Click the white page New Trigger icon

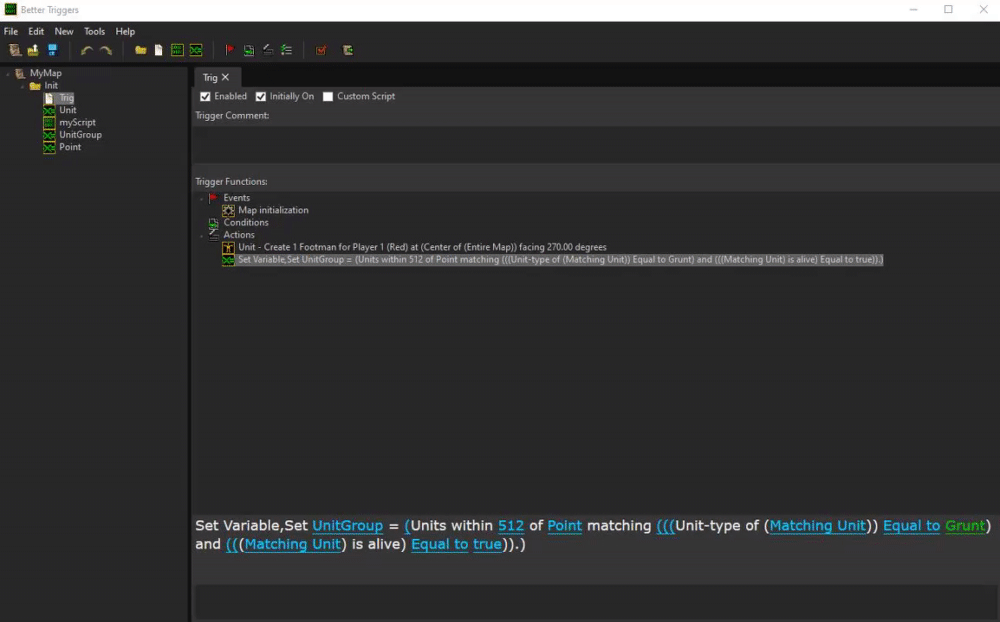click(x=158, y=50)
